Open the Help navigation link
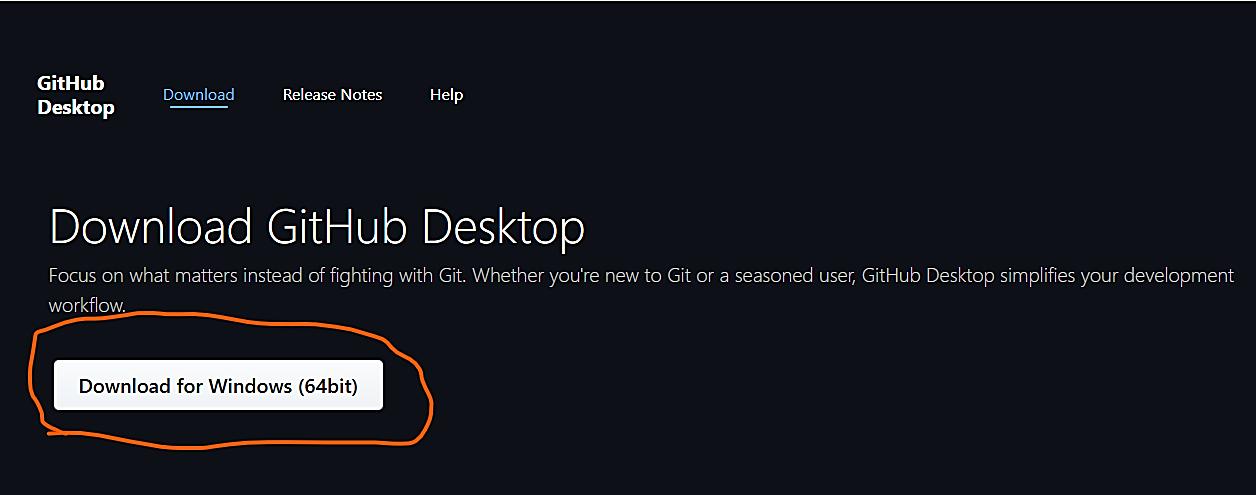The width and height of the screenshot is (1256, 495). [446, 95]
